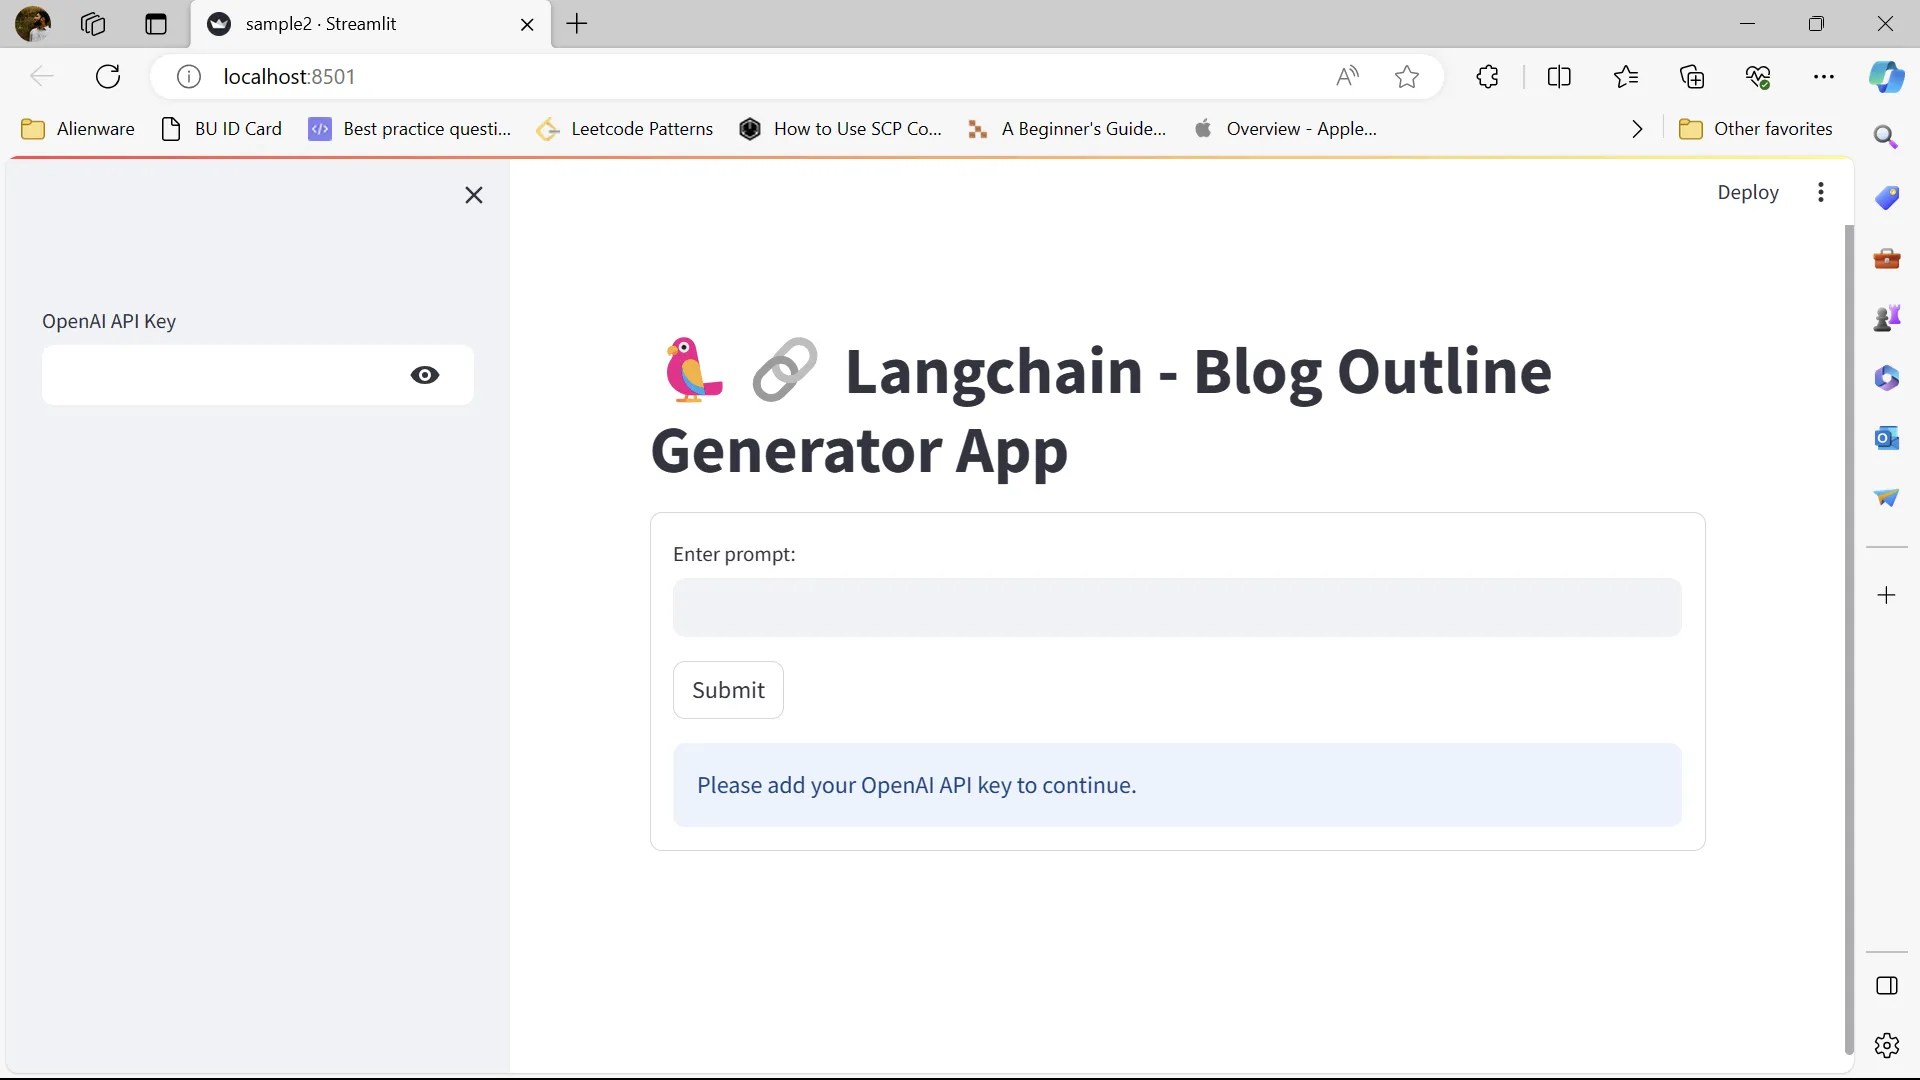
Task: Close the sample2 Streamlit tab
Action: point(527,25)
